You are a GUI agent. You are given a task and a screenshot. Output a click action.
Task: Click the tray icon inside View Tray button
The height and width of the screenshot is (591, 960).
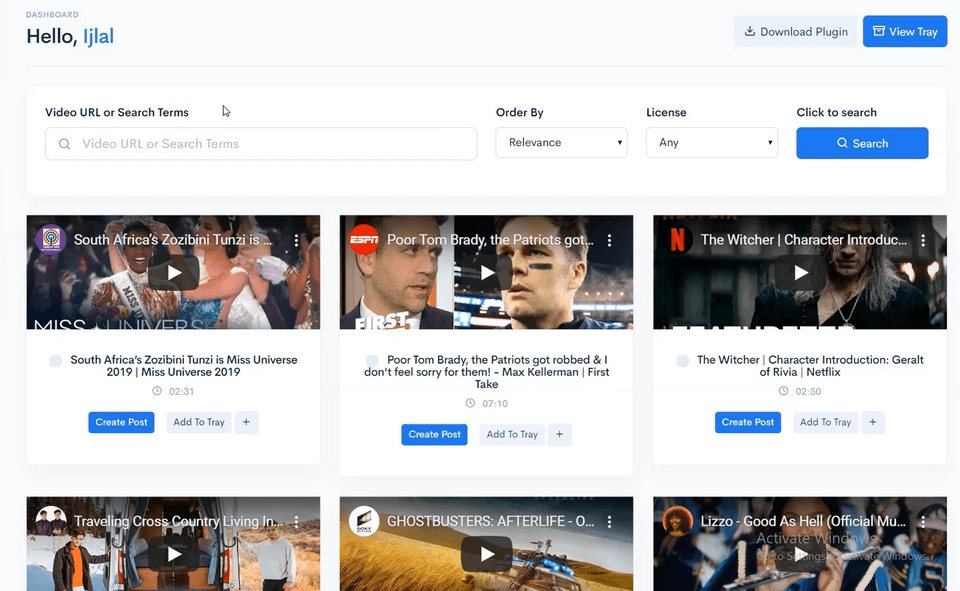tap(879, 31)
